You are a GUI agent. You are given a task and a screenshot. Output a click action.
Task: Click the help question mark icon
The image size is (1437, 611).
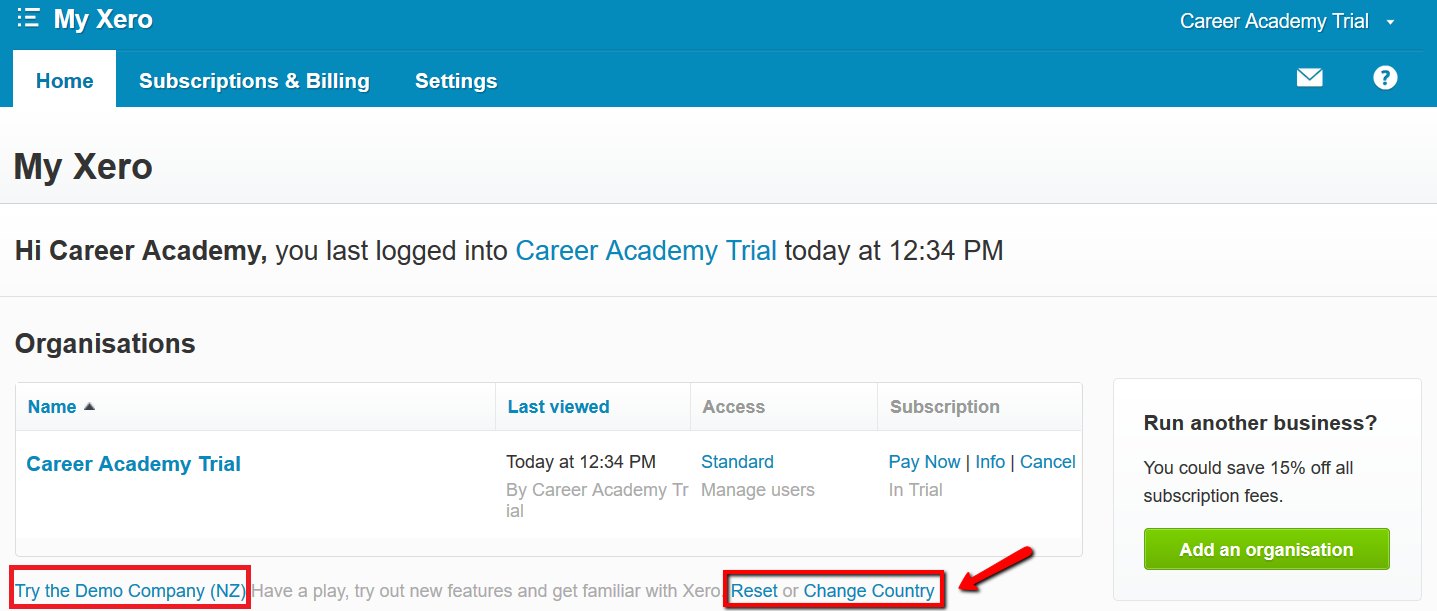coord(1385,78)
